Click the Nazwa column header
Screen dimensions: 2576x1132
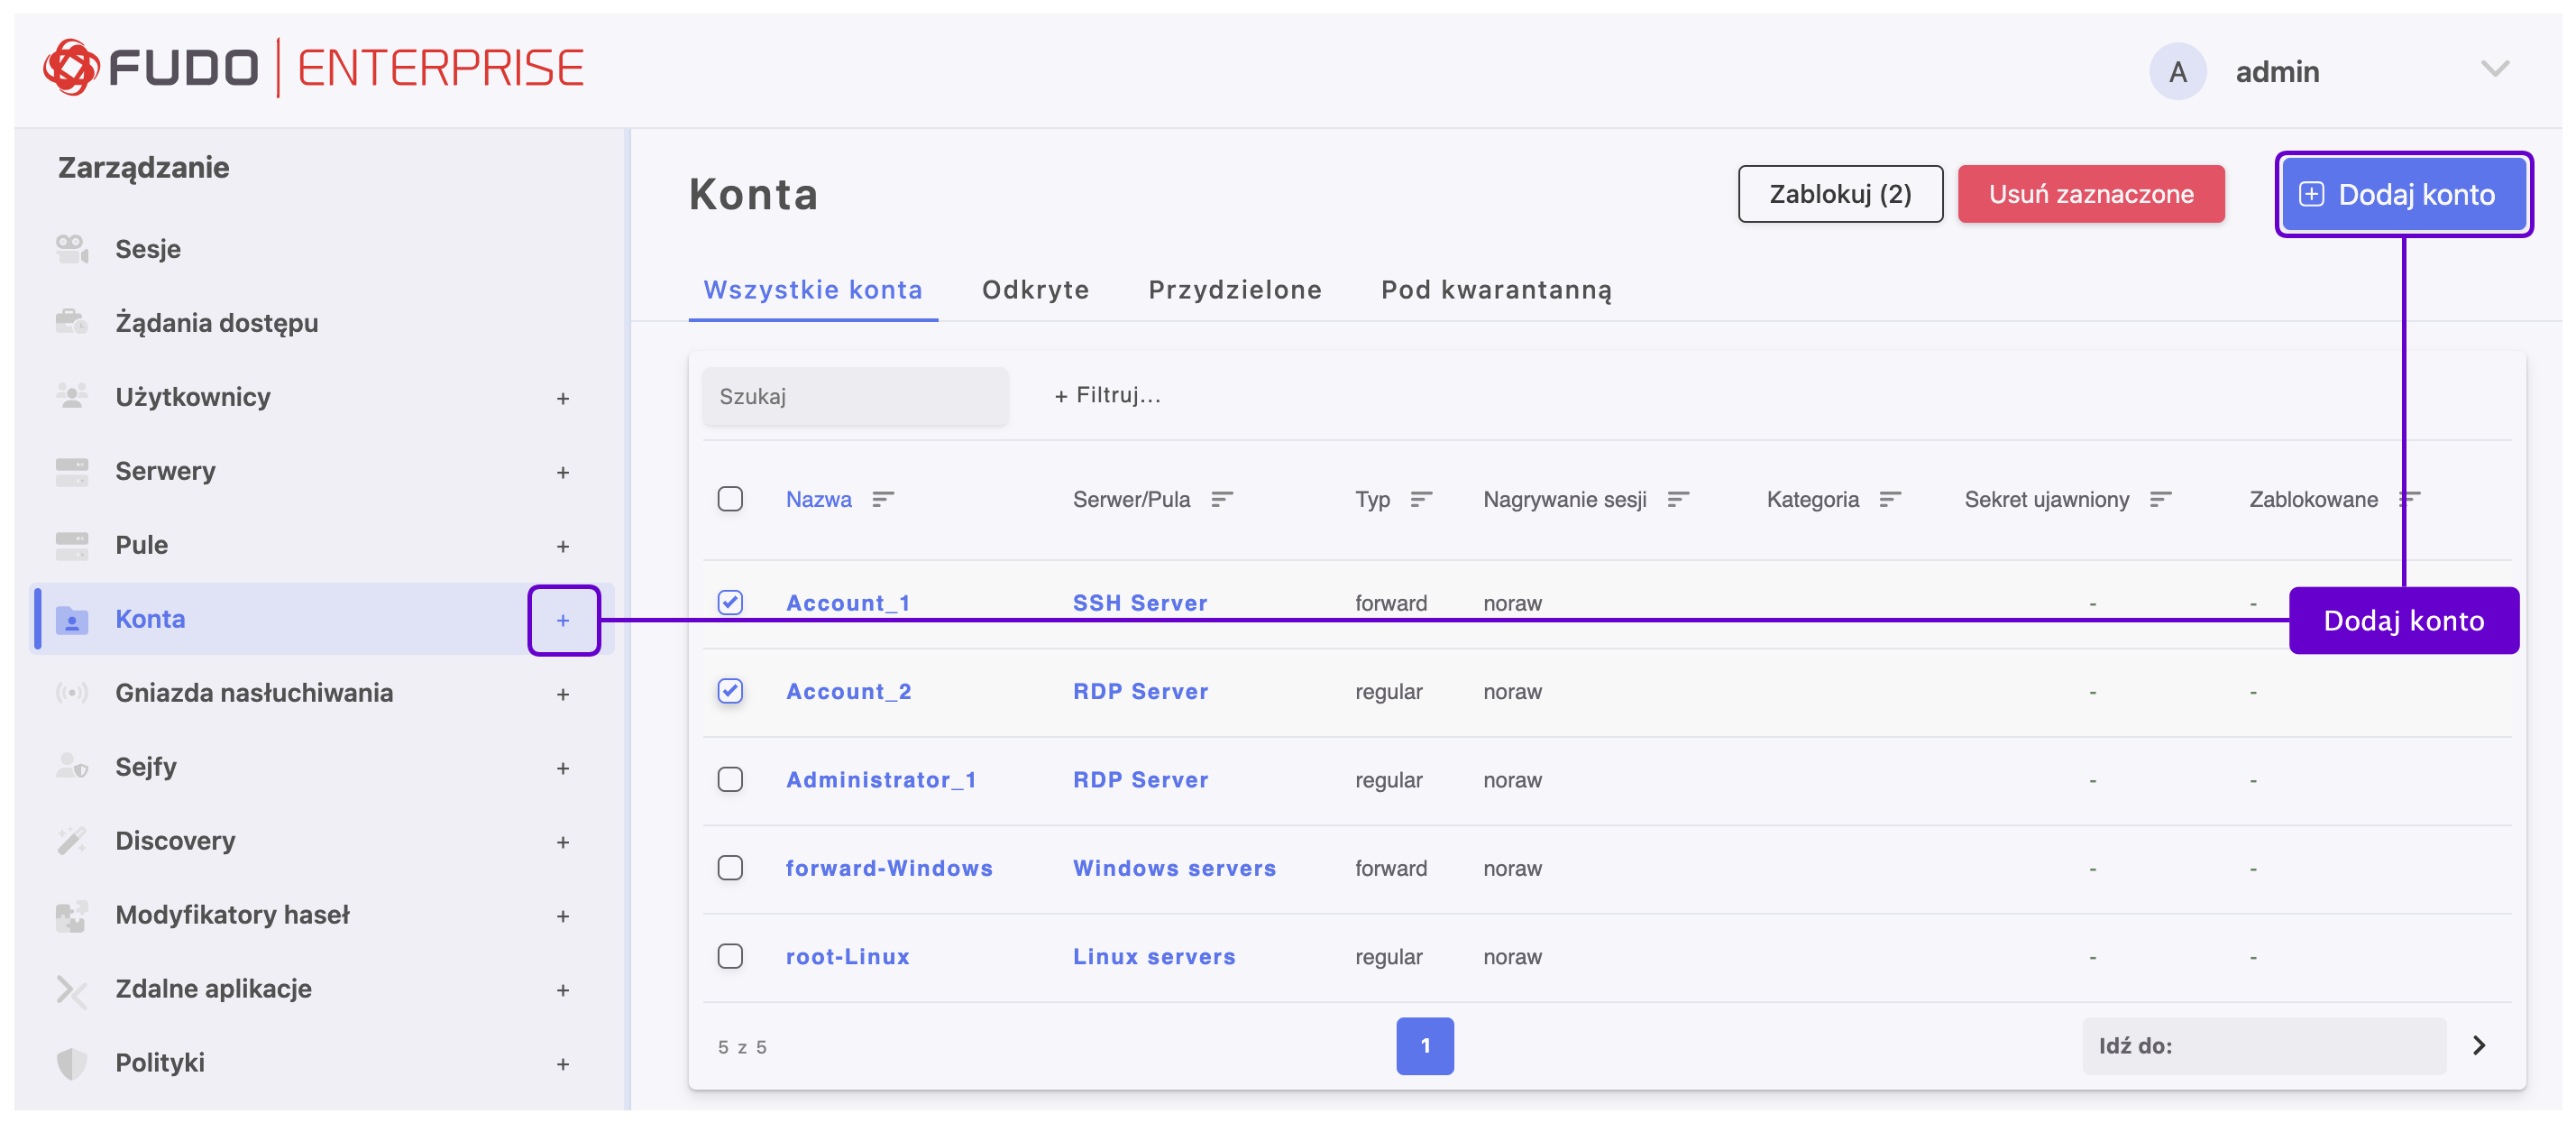coord(818,499)
